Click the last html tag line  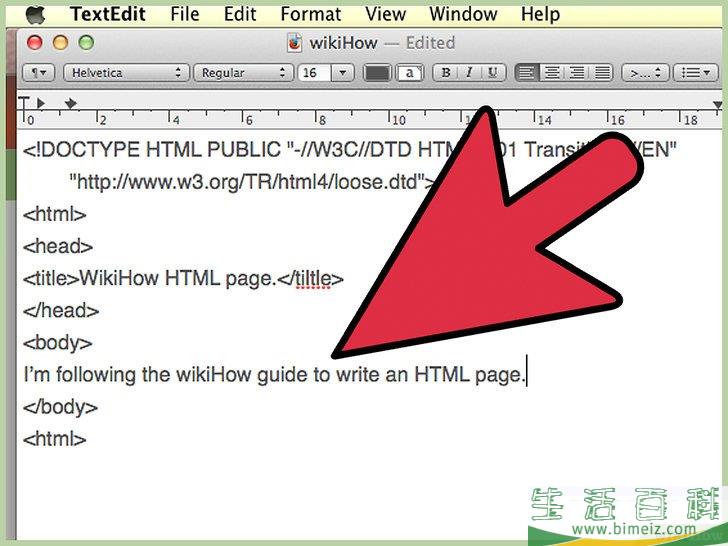(x=54, y=439)
